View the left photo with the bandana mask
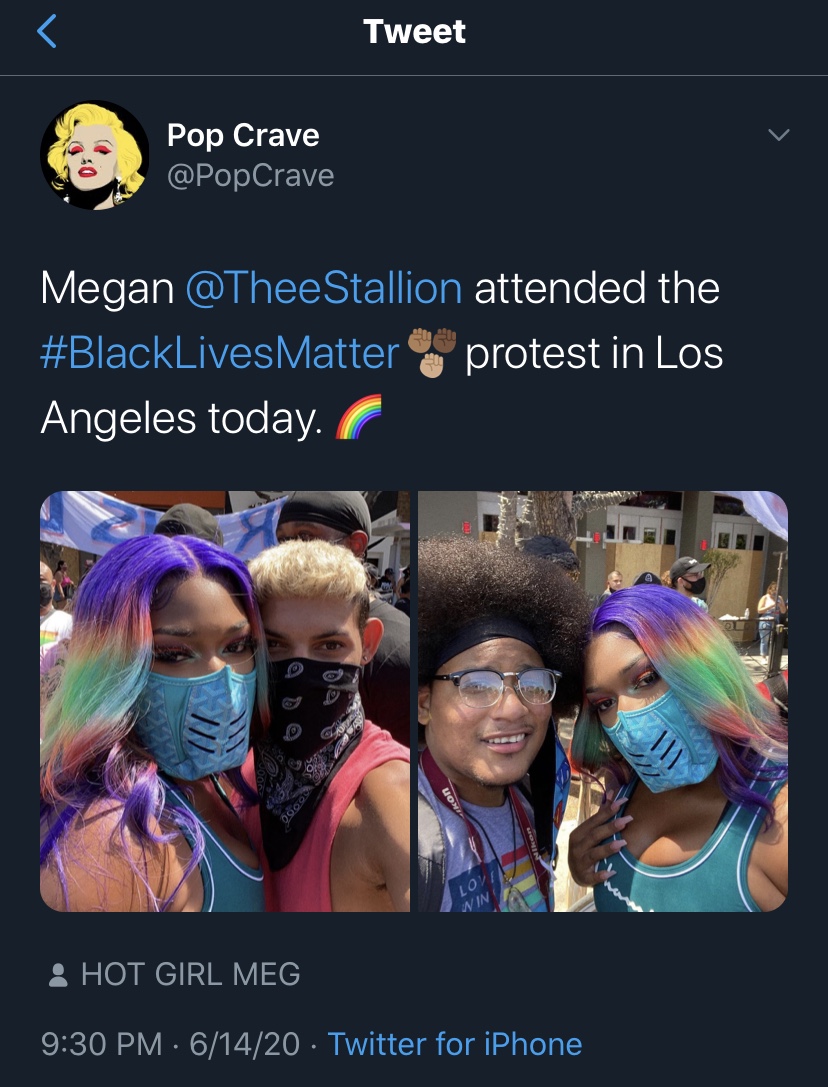The width and height of the screenshot is (828, 1087). [225, 701]
